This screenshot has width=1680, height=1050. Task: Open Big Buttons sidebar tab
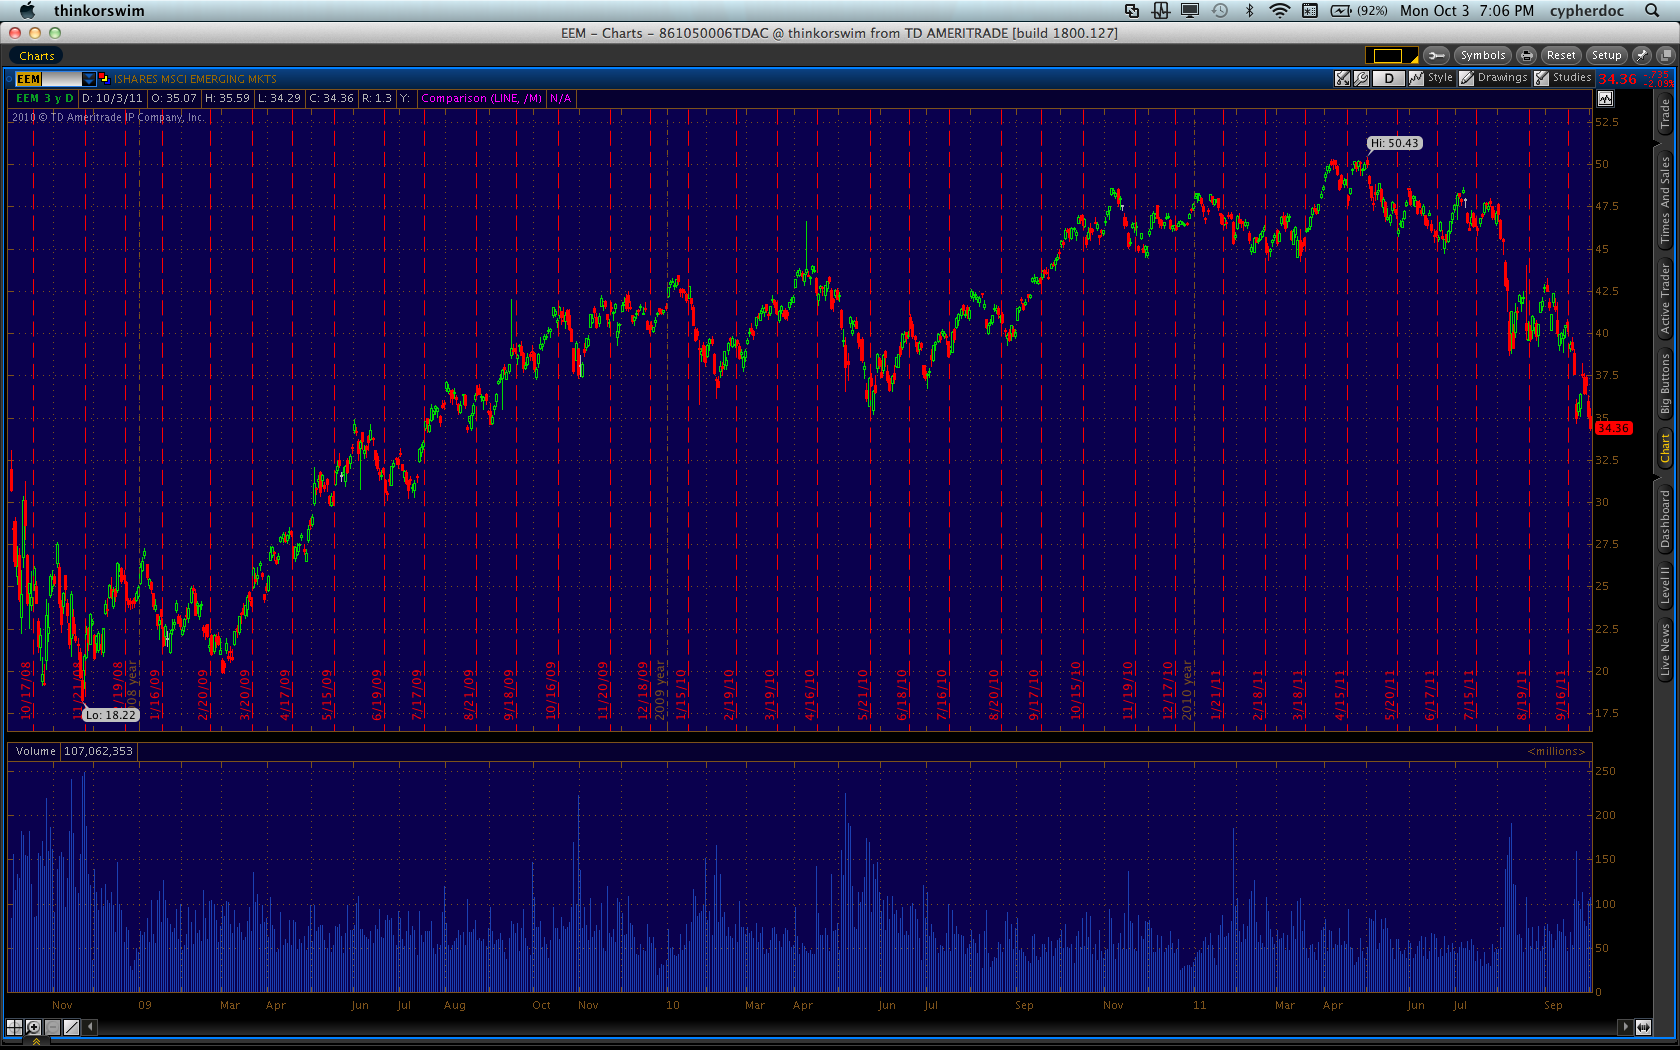click(1665, 384)
